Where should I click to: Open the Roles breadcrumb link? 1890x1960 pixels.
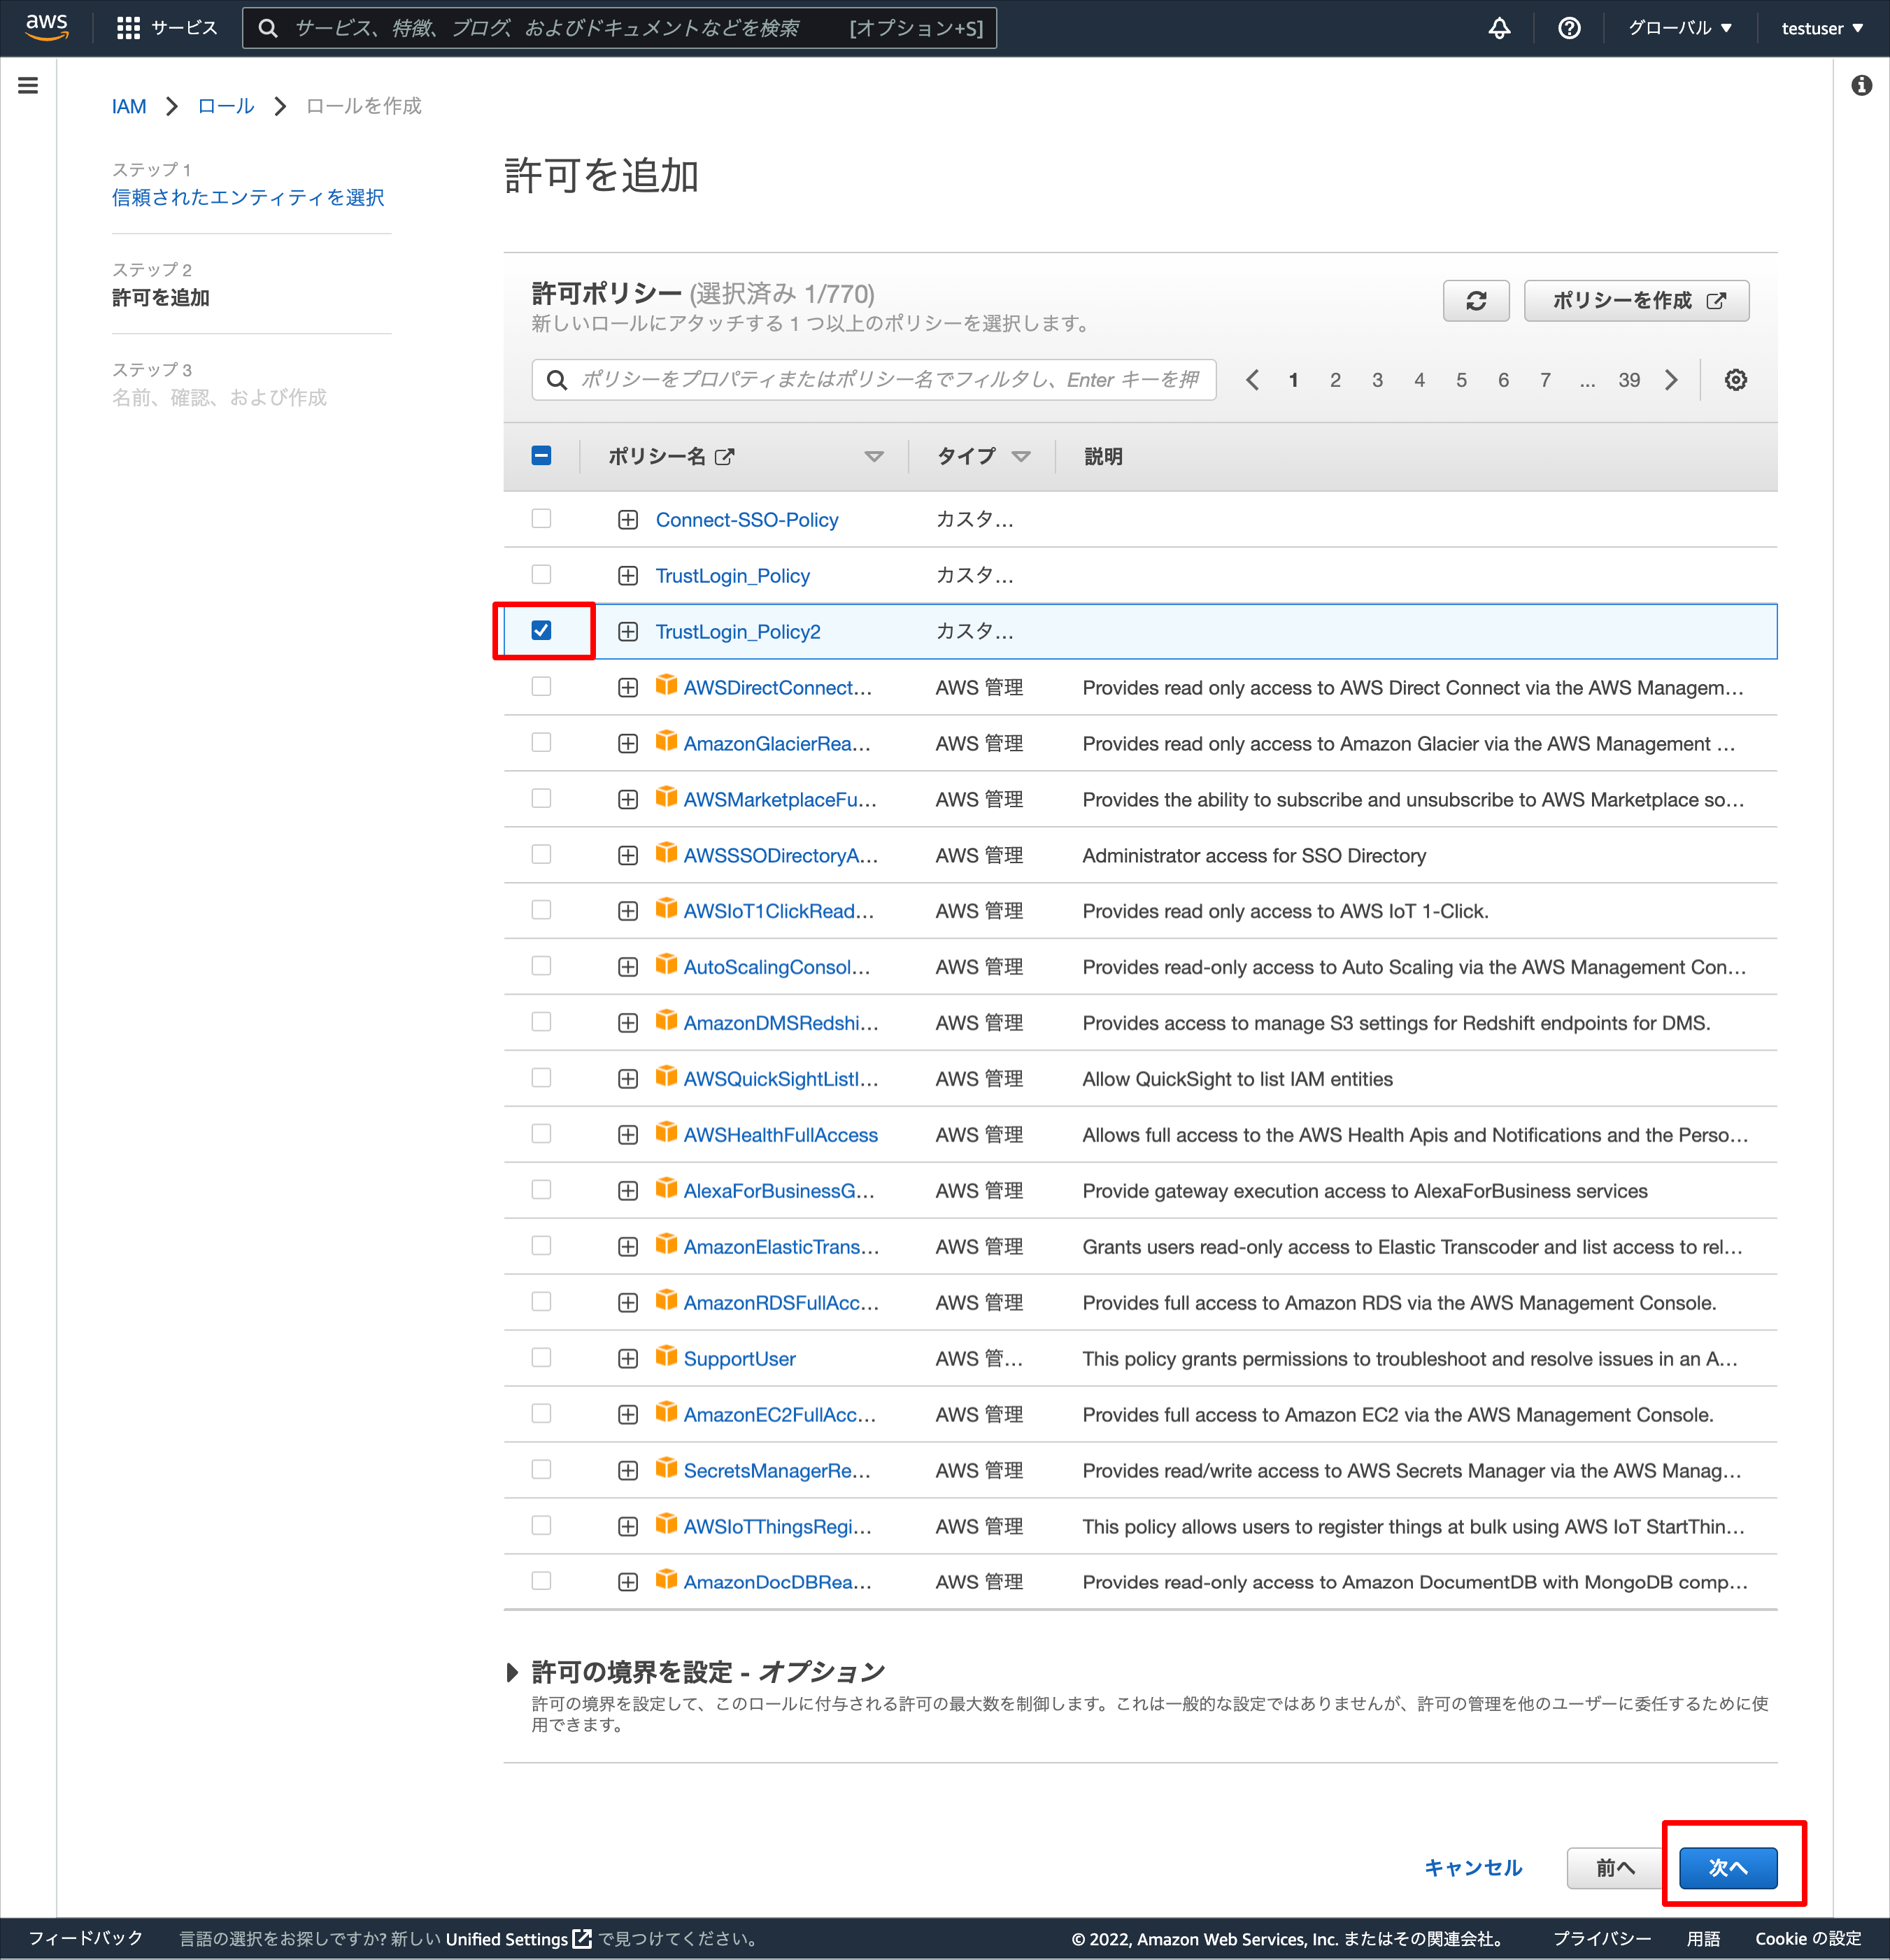coord(226,106)
